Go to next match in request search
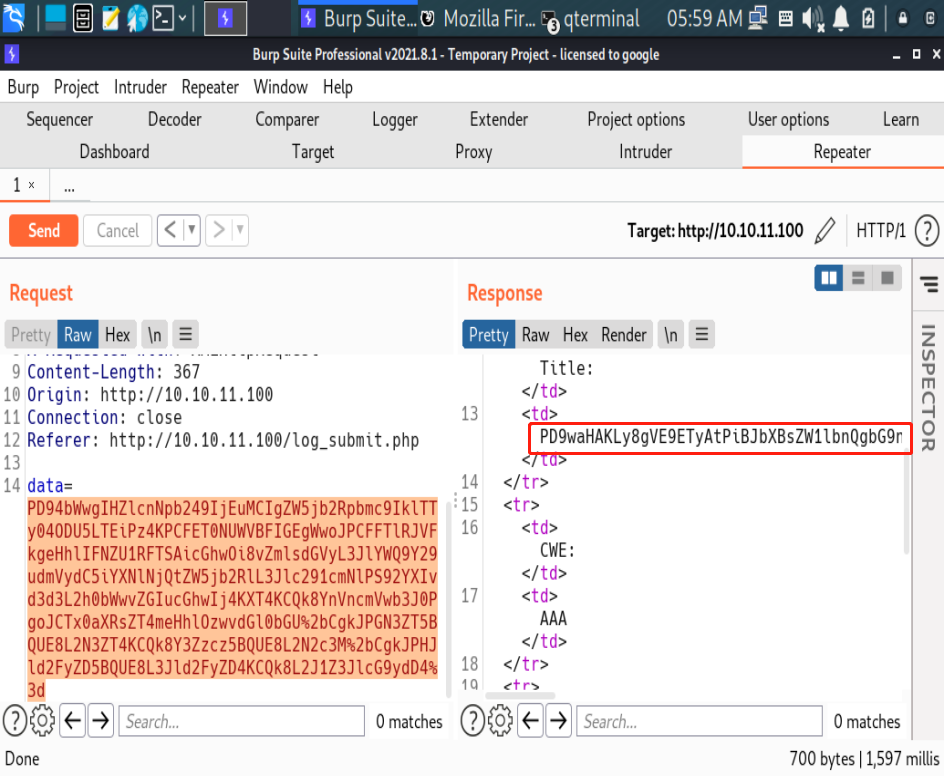This screenshot has height=776, width=944. pos(101,720)
